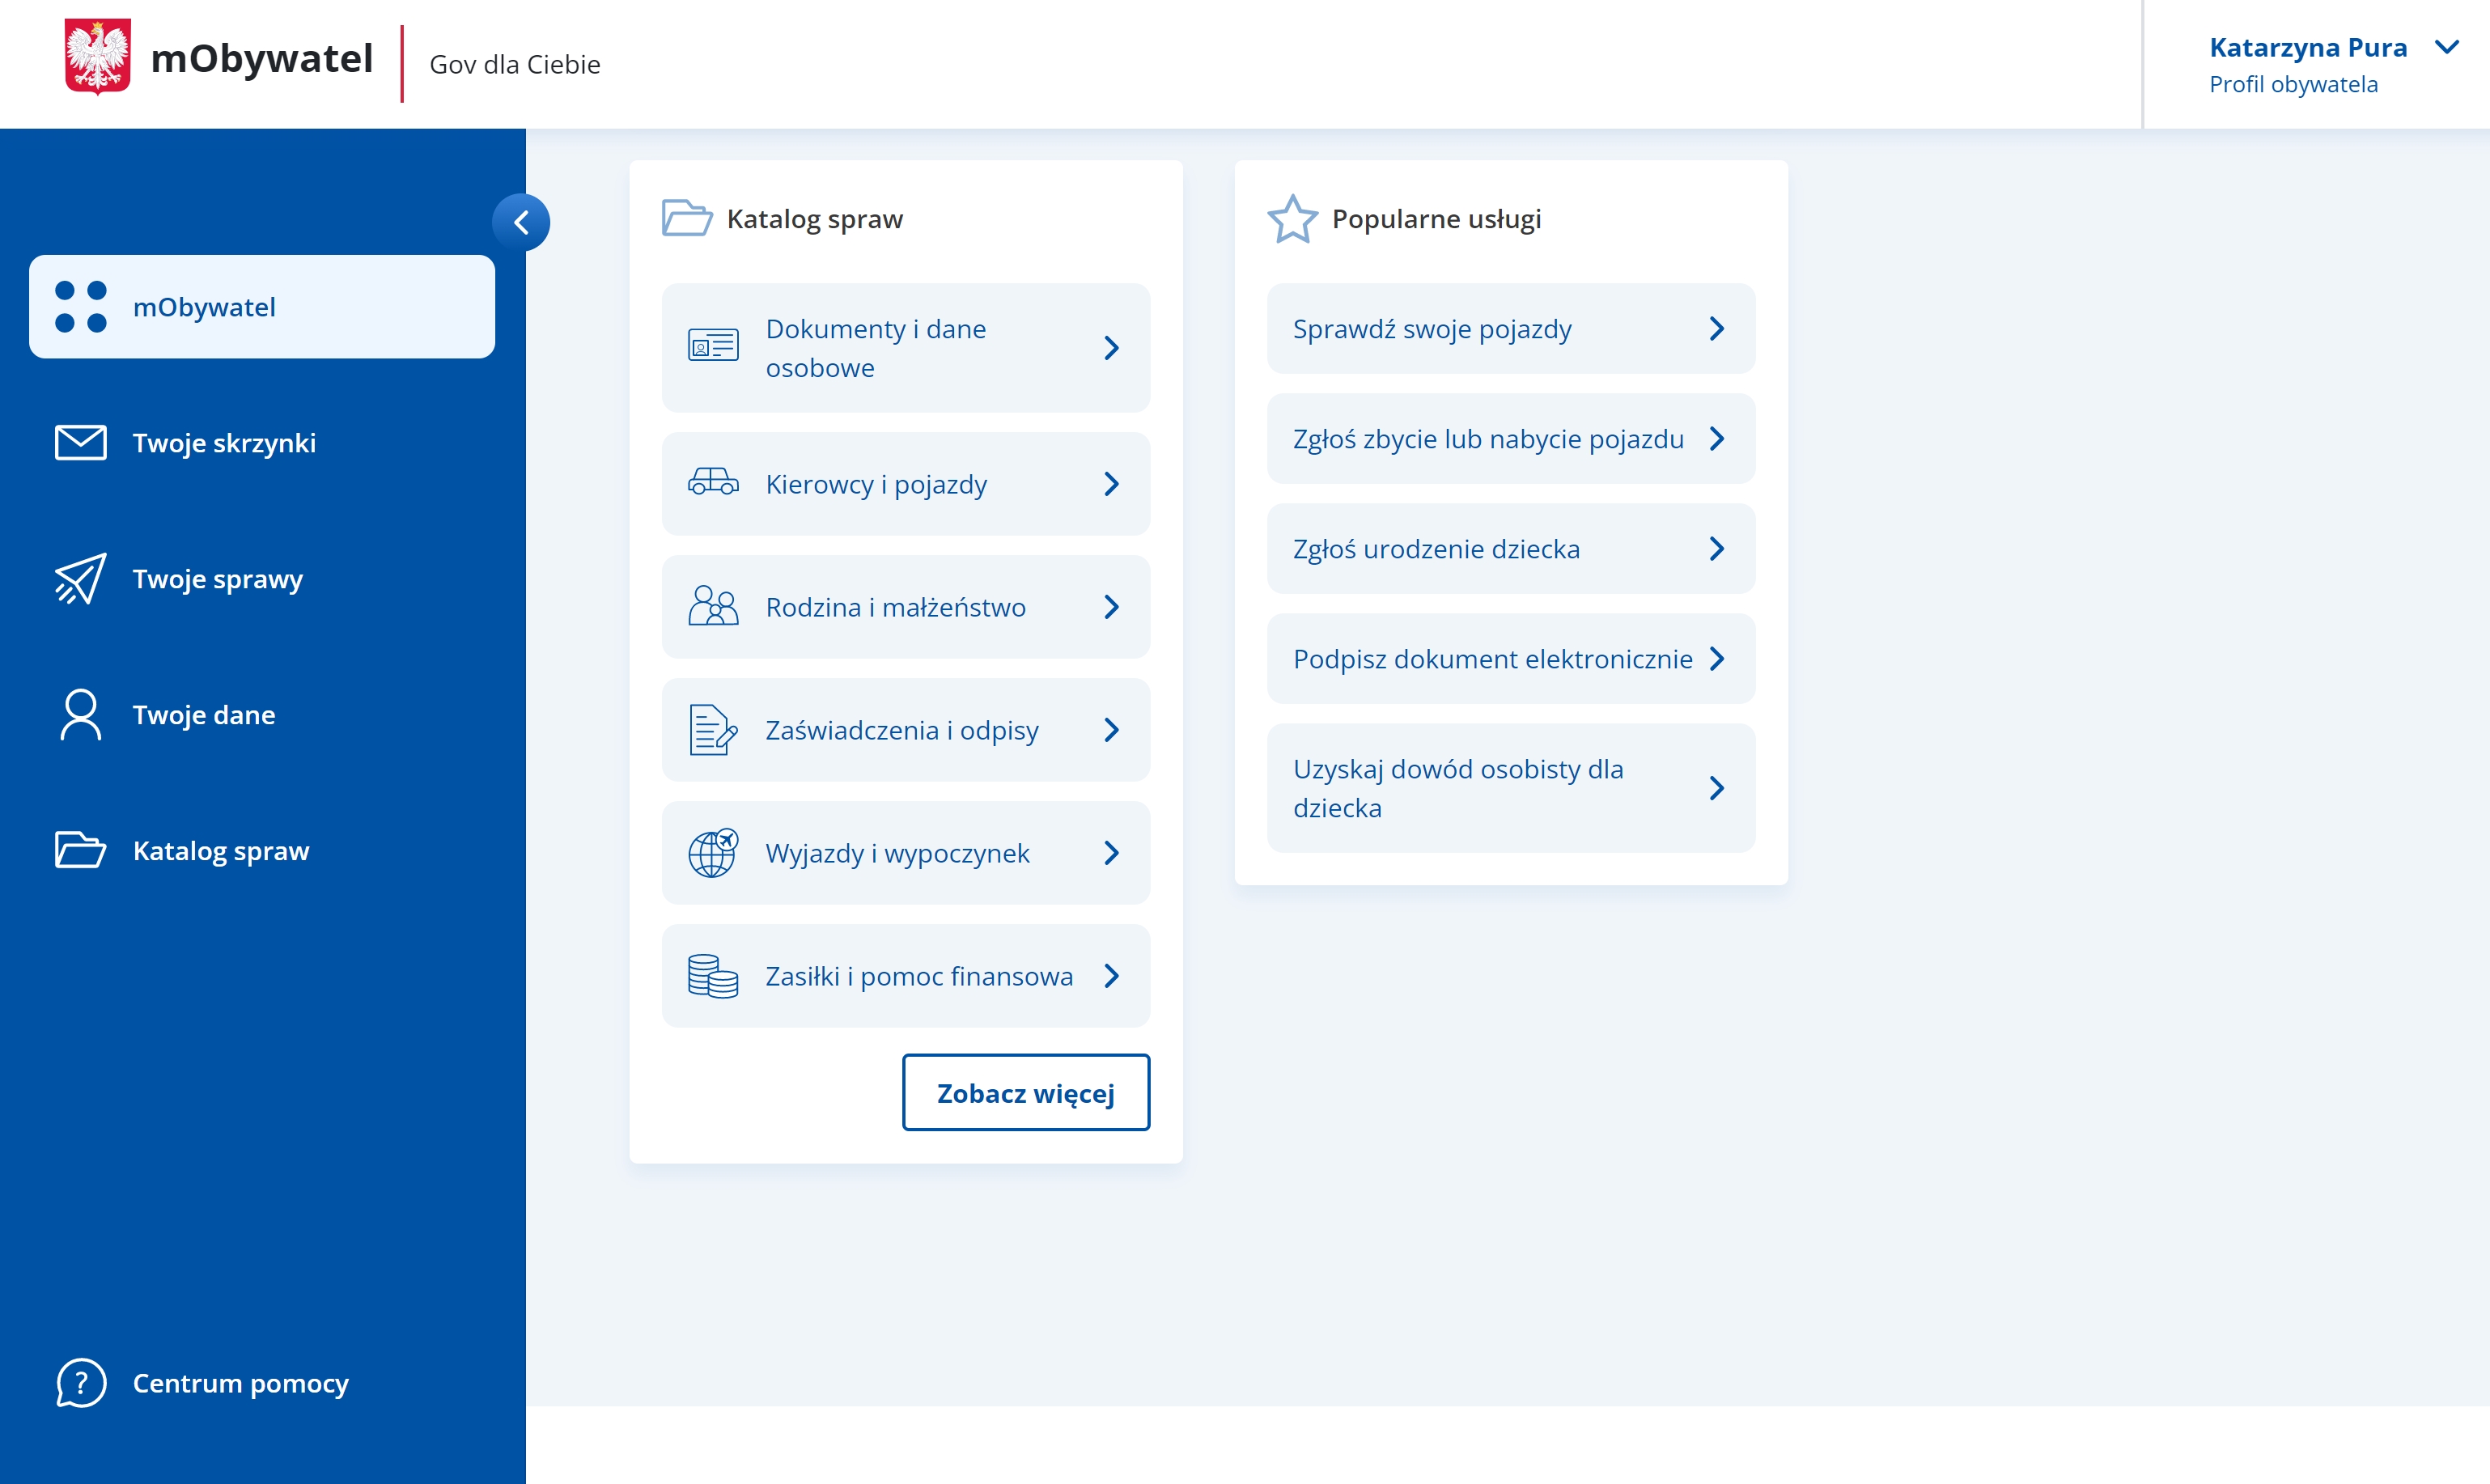
Task: Click the Profil obywatela label
Action: [2293, 84]
